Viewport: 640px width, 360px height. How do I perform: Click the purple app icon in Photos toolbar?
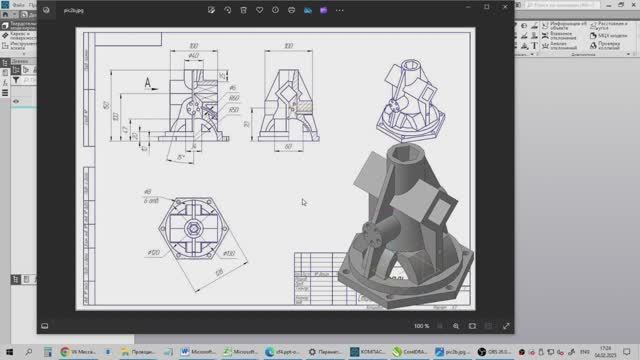point(324,10)
